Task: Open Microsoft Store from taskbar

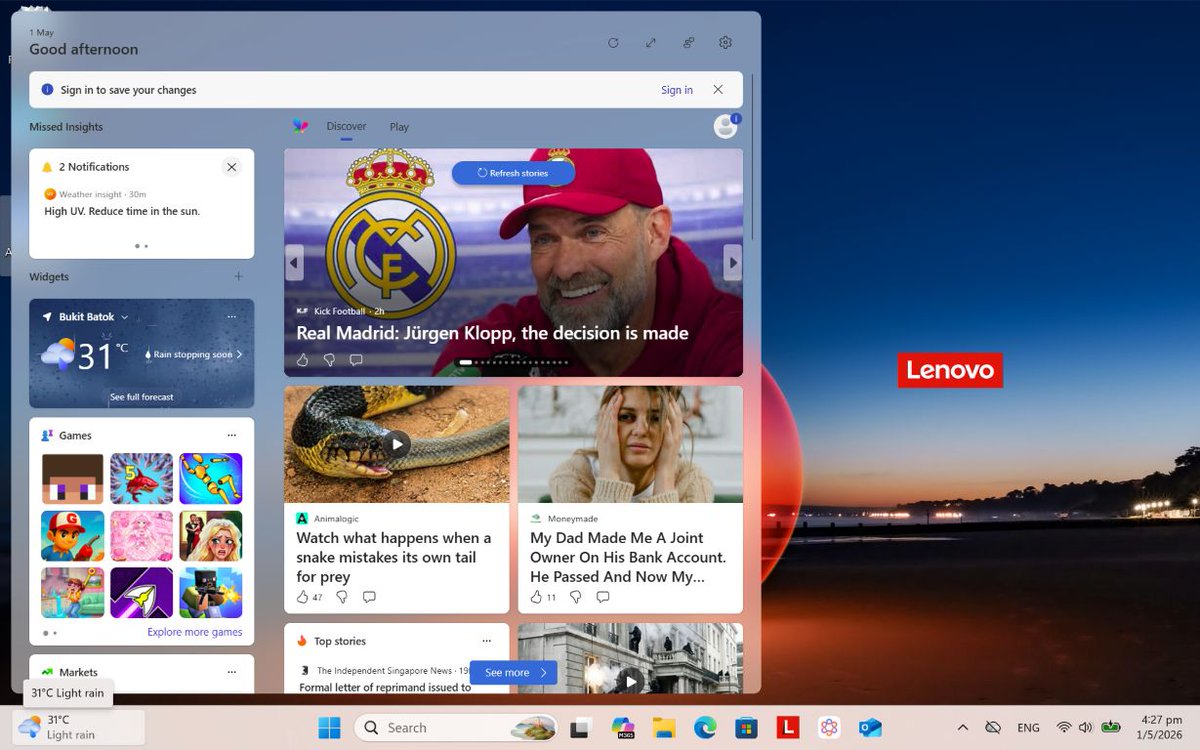Action: [746, 728]
